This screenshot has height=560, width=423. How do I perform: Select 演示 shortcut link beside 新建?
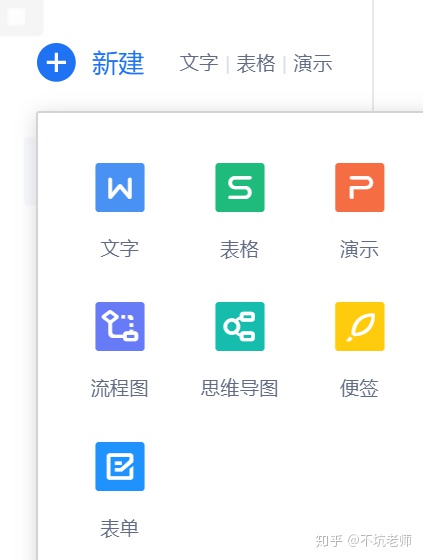point(313,64)
